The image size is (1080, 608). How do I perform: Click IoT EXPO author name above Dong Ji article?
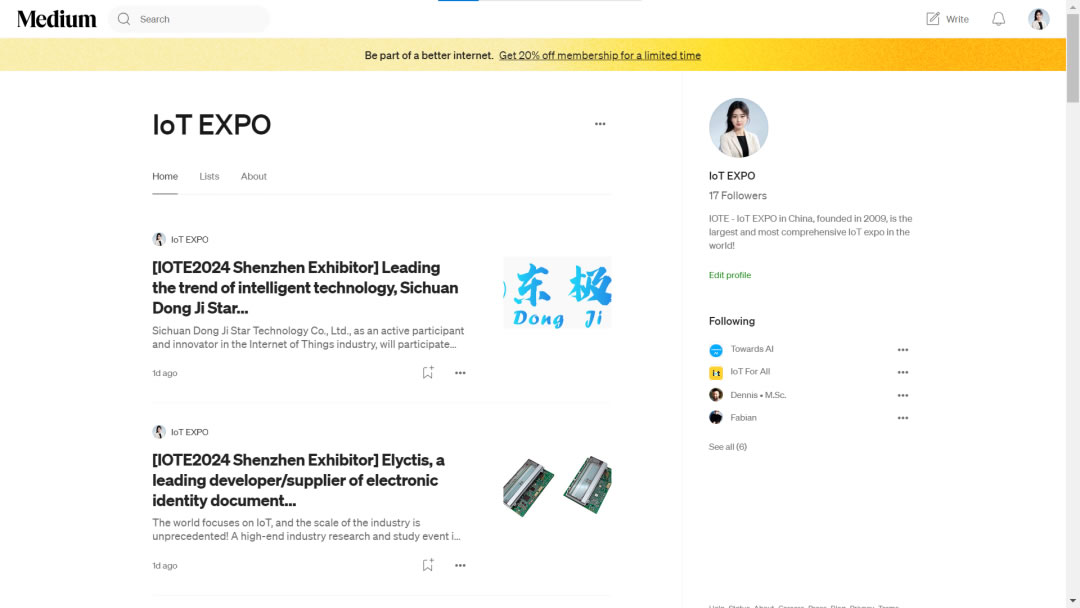(x=189, y=240)
